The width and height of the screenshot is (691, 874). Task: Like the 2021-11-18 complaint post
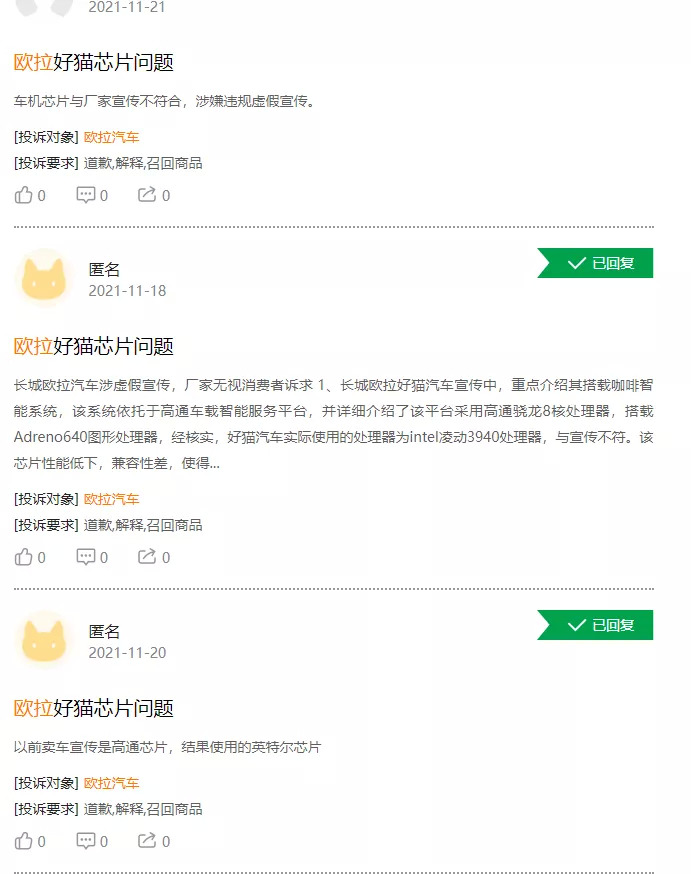pos(24,557)
